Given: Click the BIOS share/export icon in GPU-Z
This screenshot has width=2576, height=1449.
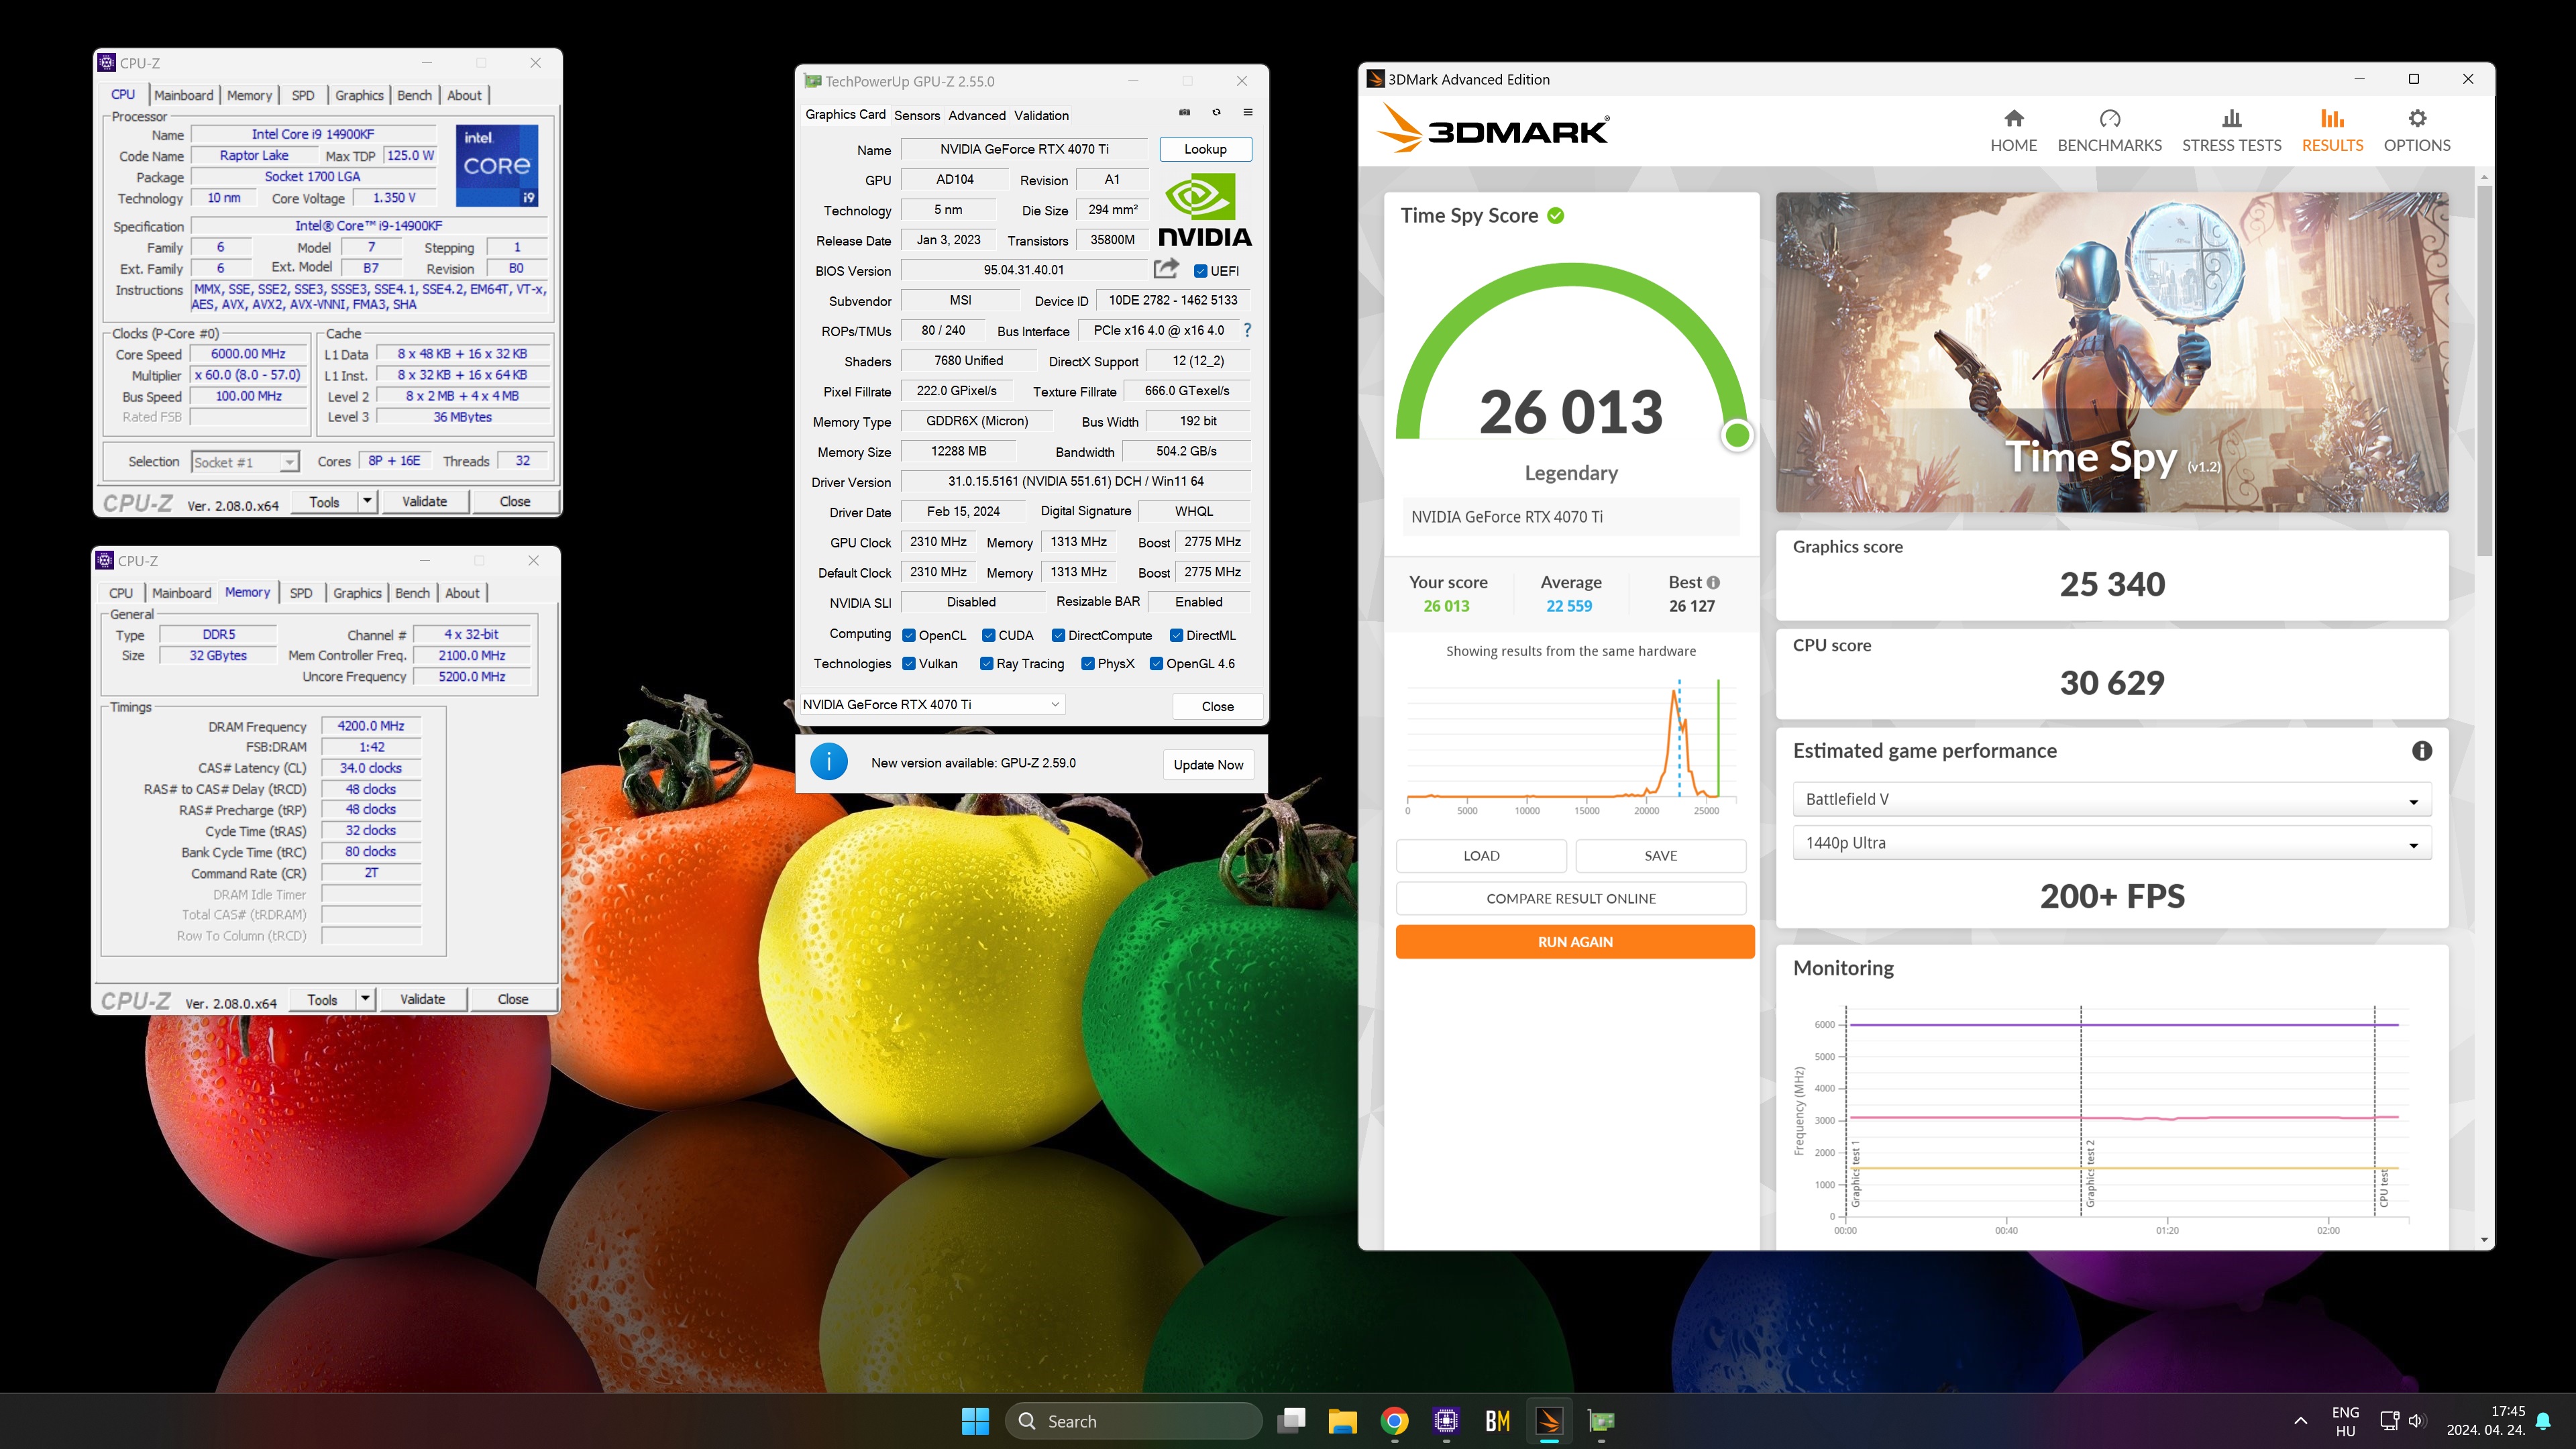Looking at the screenshot, I should 1166,269.
